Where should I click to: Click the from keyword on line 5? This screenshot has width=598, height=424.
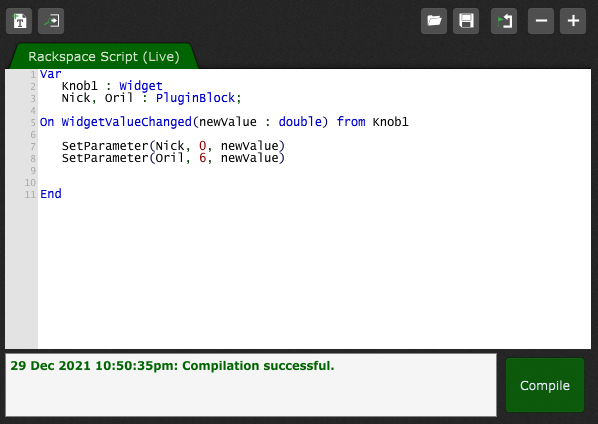click(x=351, y=122)
